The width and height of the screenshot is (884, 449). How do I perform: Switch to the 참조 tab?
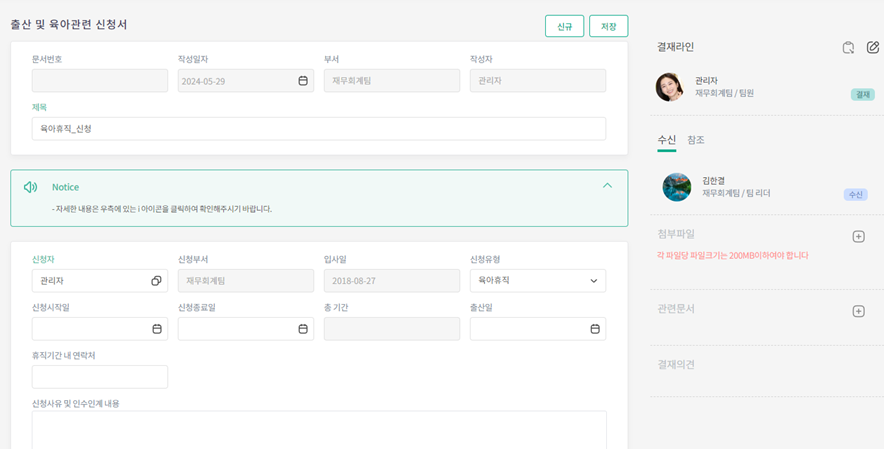point(696,140)
